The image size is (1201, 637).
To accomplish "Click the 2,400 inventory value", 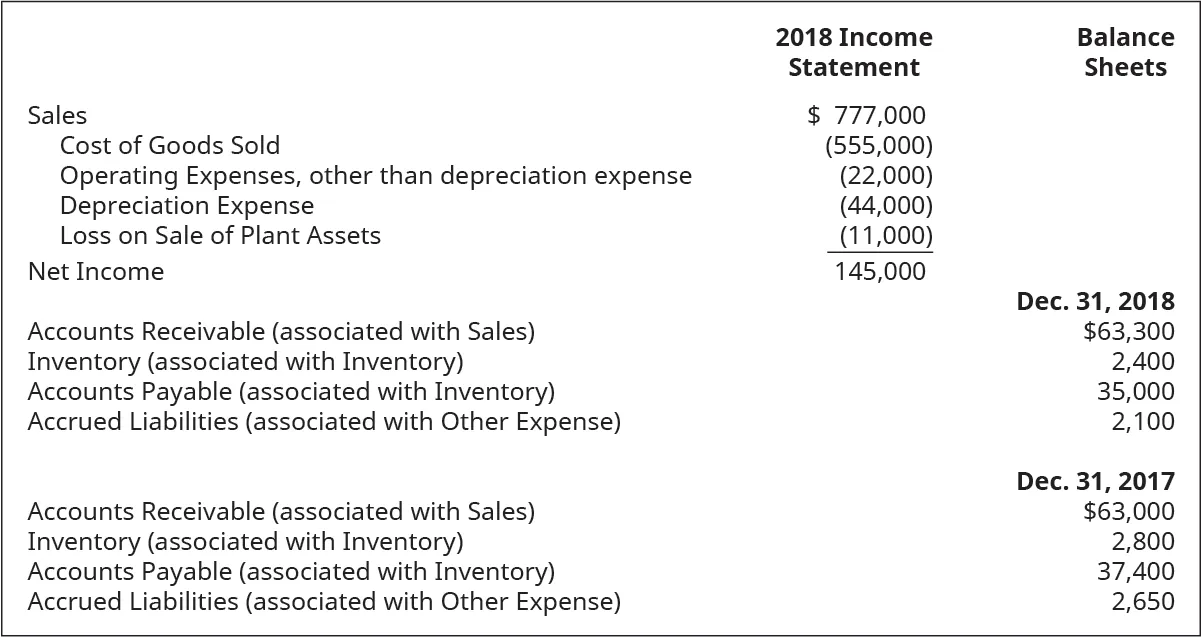I will [x=1143, y=361].
